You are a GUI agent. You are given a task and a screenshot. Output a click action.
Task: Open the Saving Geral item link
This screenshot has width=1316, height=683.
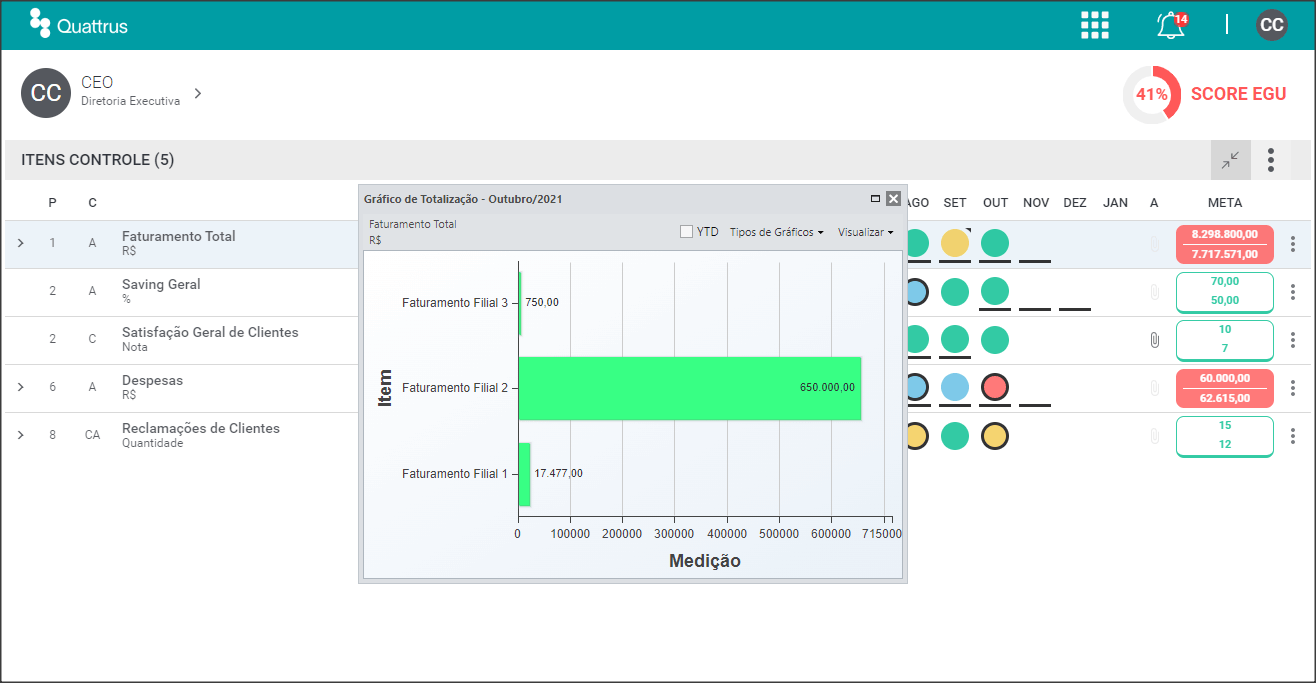click(x=161, y=285)
